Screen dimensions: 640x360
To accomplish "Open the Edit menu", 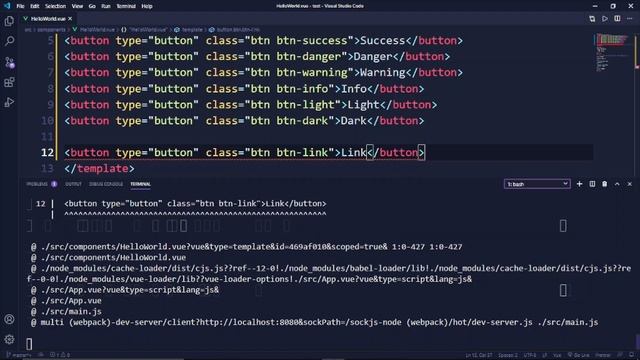I will pyautogui.click(x=35, y=6).
